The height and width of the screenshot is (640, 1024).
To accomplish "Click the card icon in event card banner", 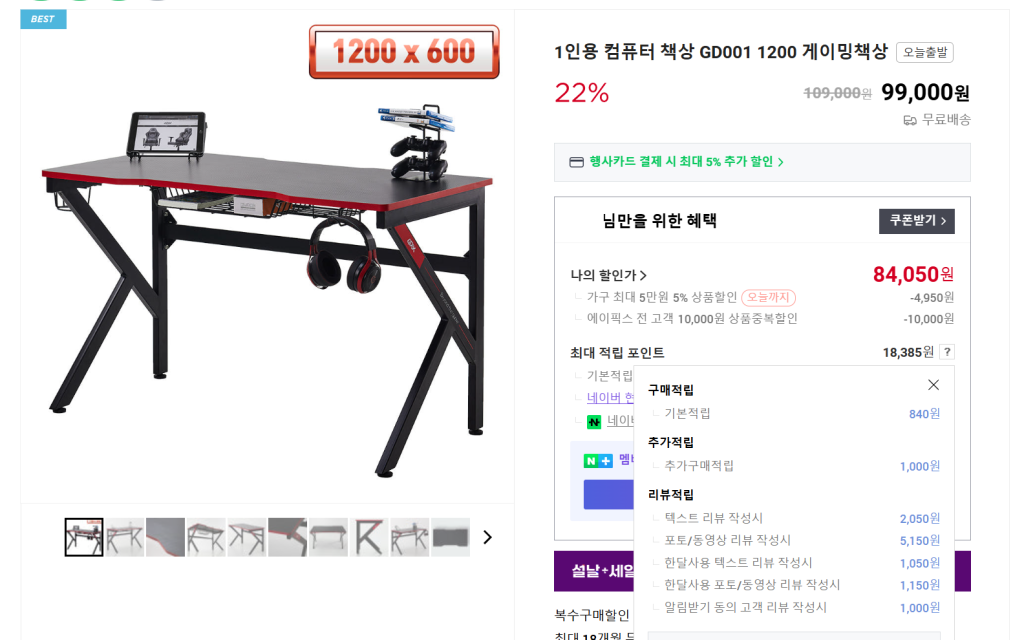I will 576,162.
